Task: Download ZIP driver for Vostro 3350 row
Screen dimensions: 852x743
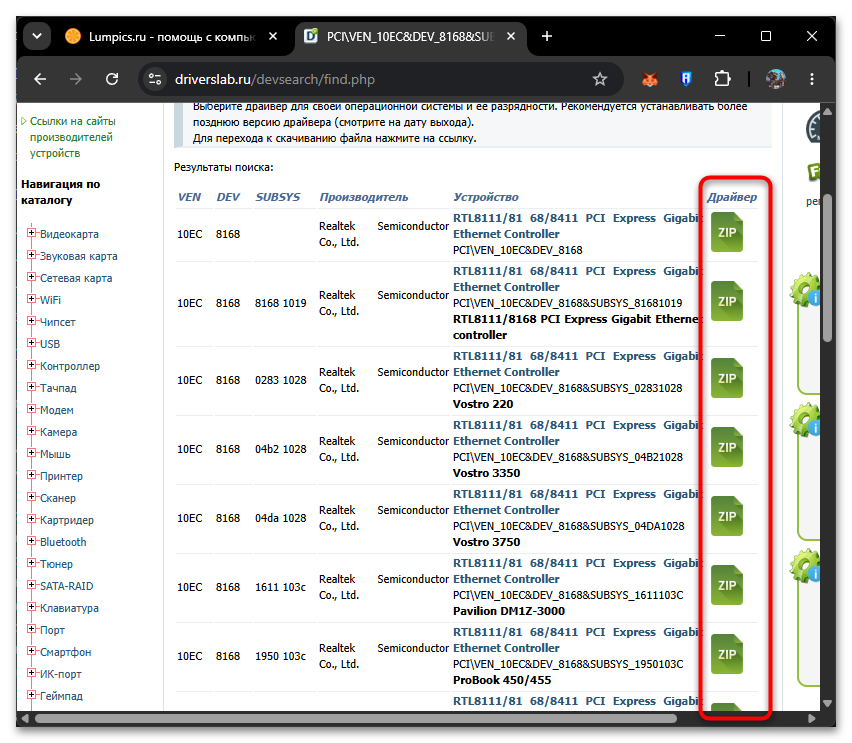Action: (726, 447)
